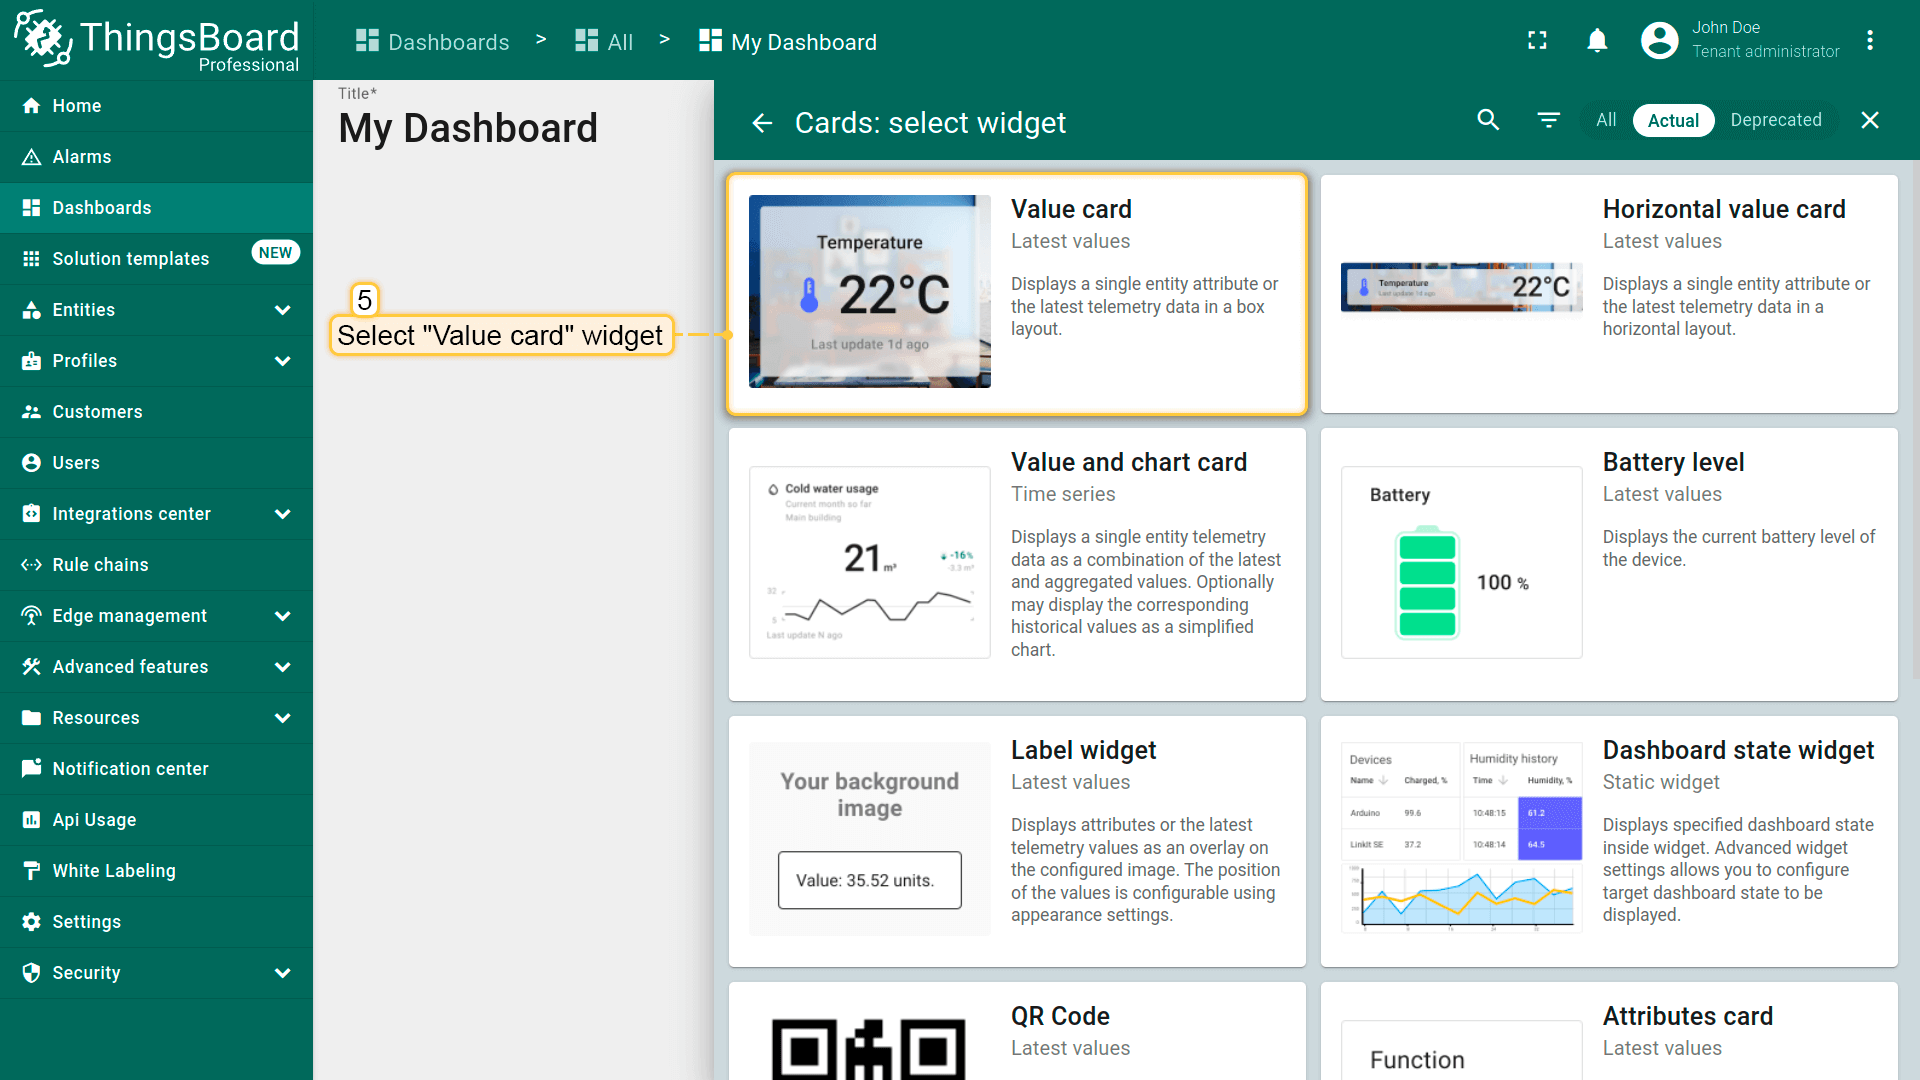
Task: Click the back arrow beside Cards title
Action: [x=762, y=123]
